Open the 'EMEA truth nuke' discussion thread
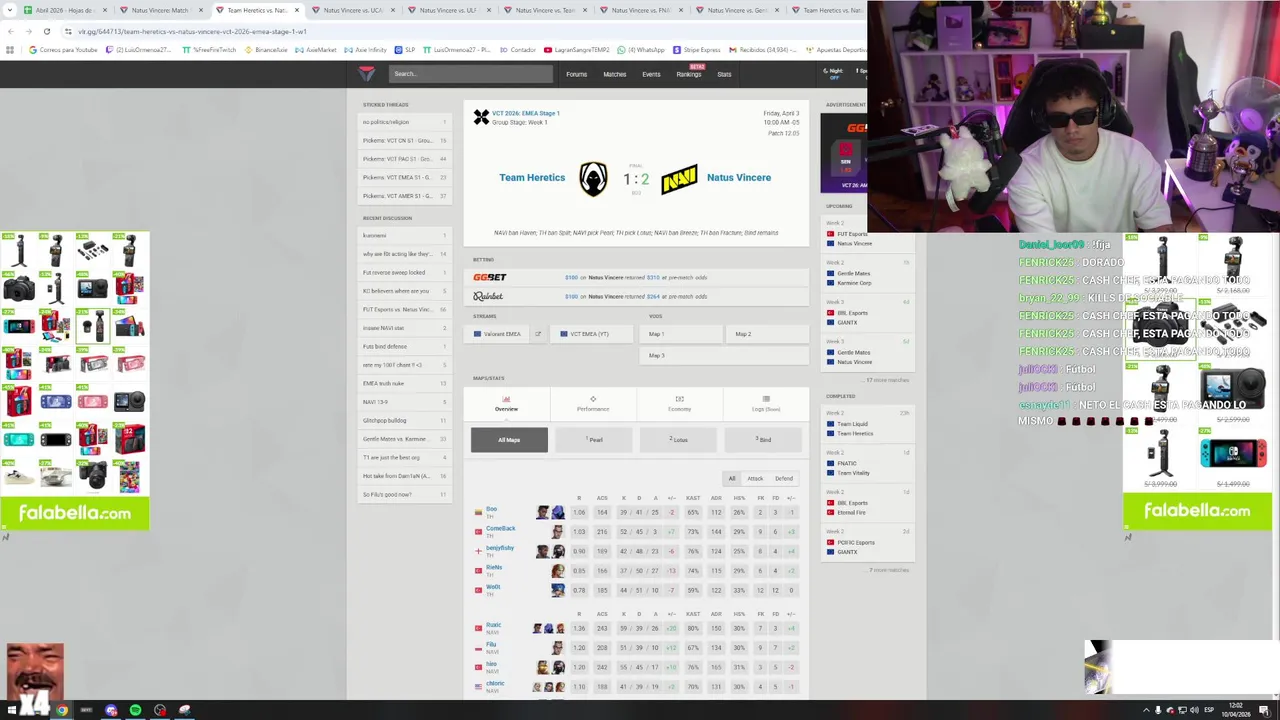Image resolution: width=1280 pixels, height=720 pixels. coord(404,383)
